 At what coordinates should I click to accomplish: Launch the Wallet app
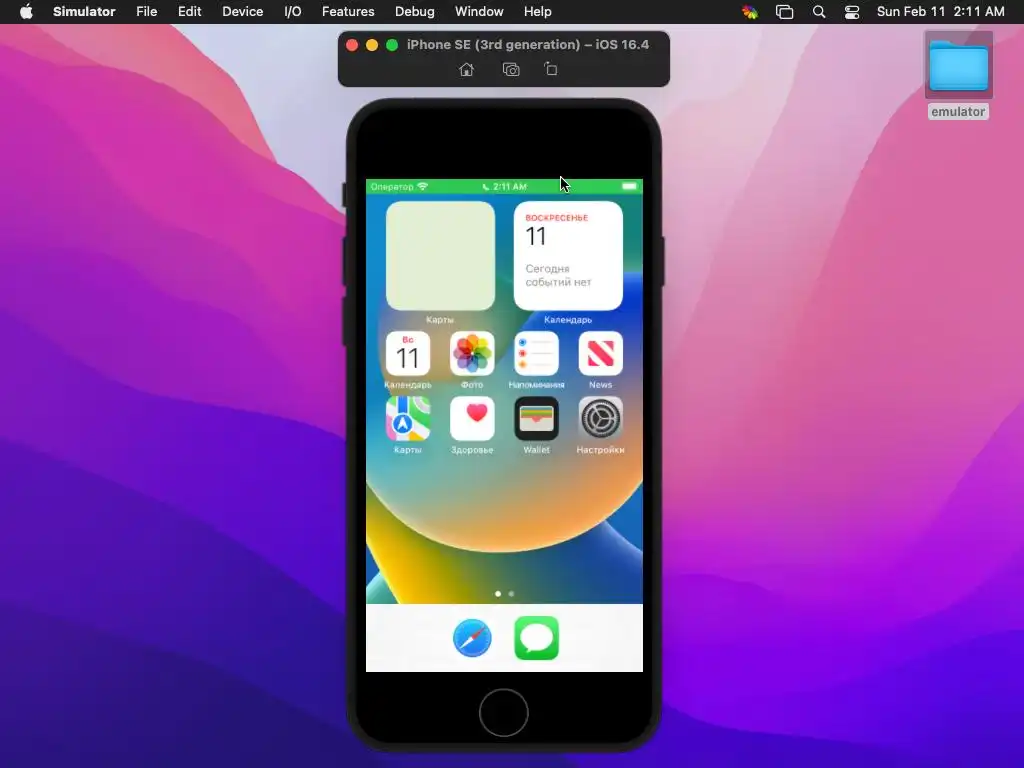[536, 419]
